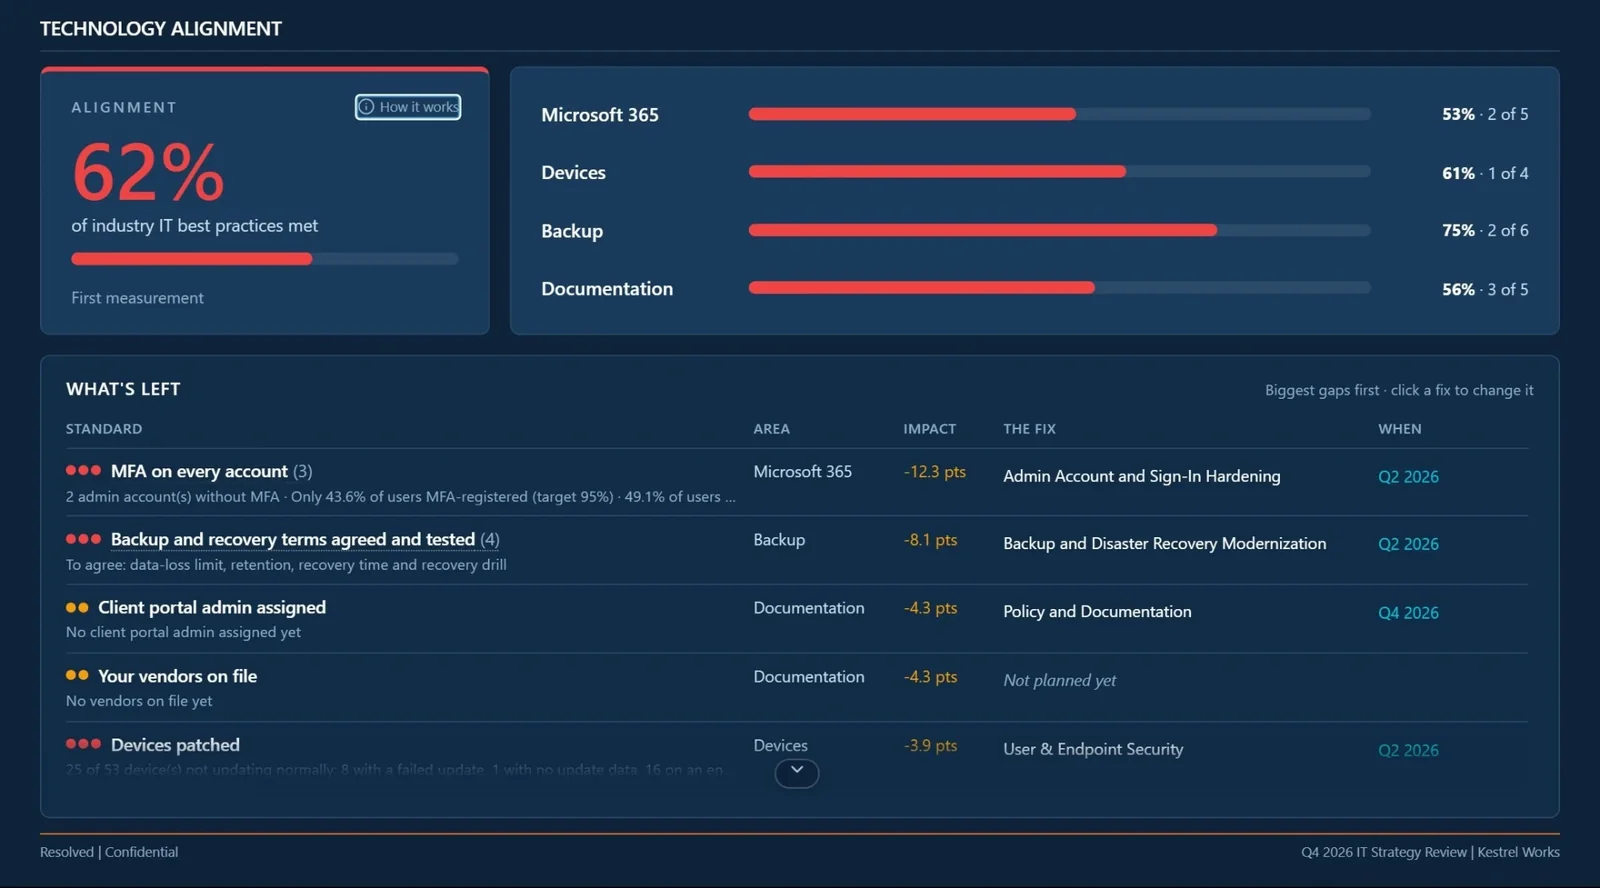Viewport: 1600px width, 888px height.
Task: Click the IMPACT column header
Action: (930, 429)
